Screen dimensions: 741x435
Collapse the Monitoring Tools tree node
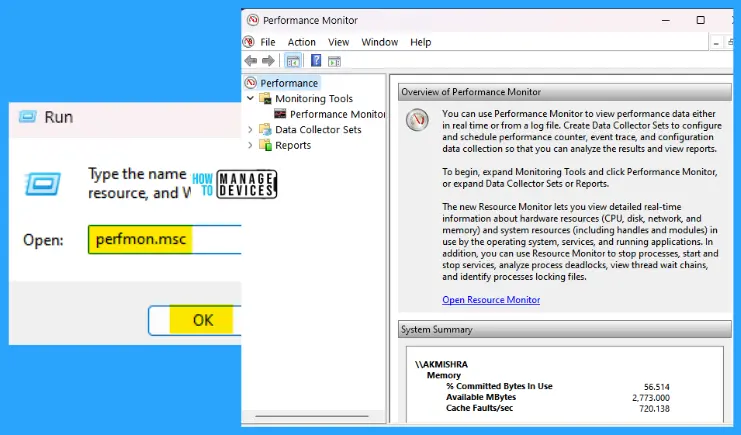click(x=250, y=98)
